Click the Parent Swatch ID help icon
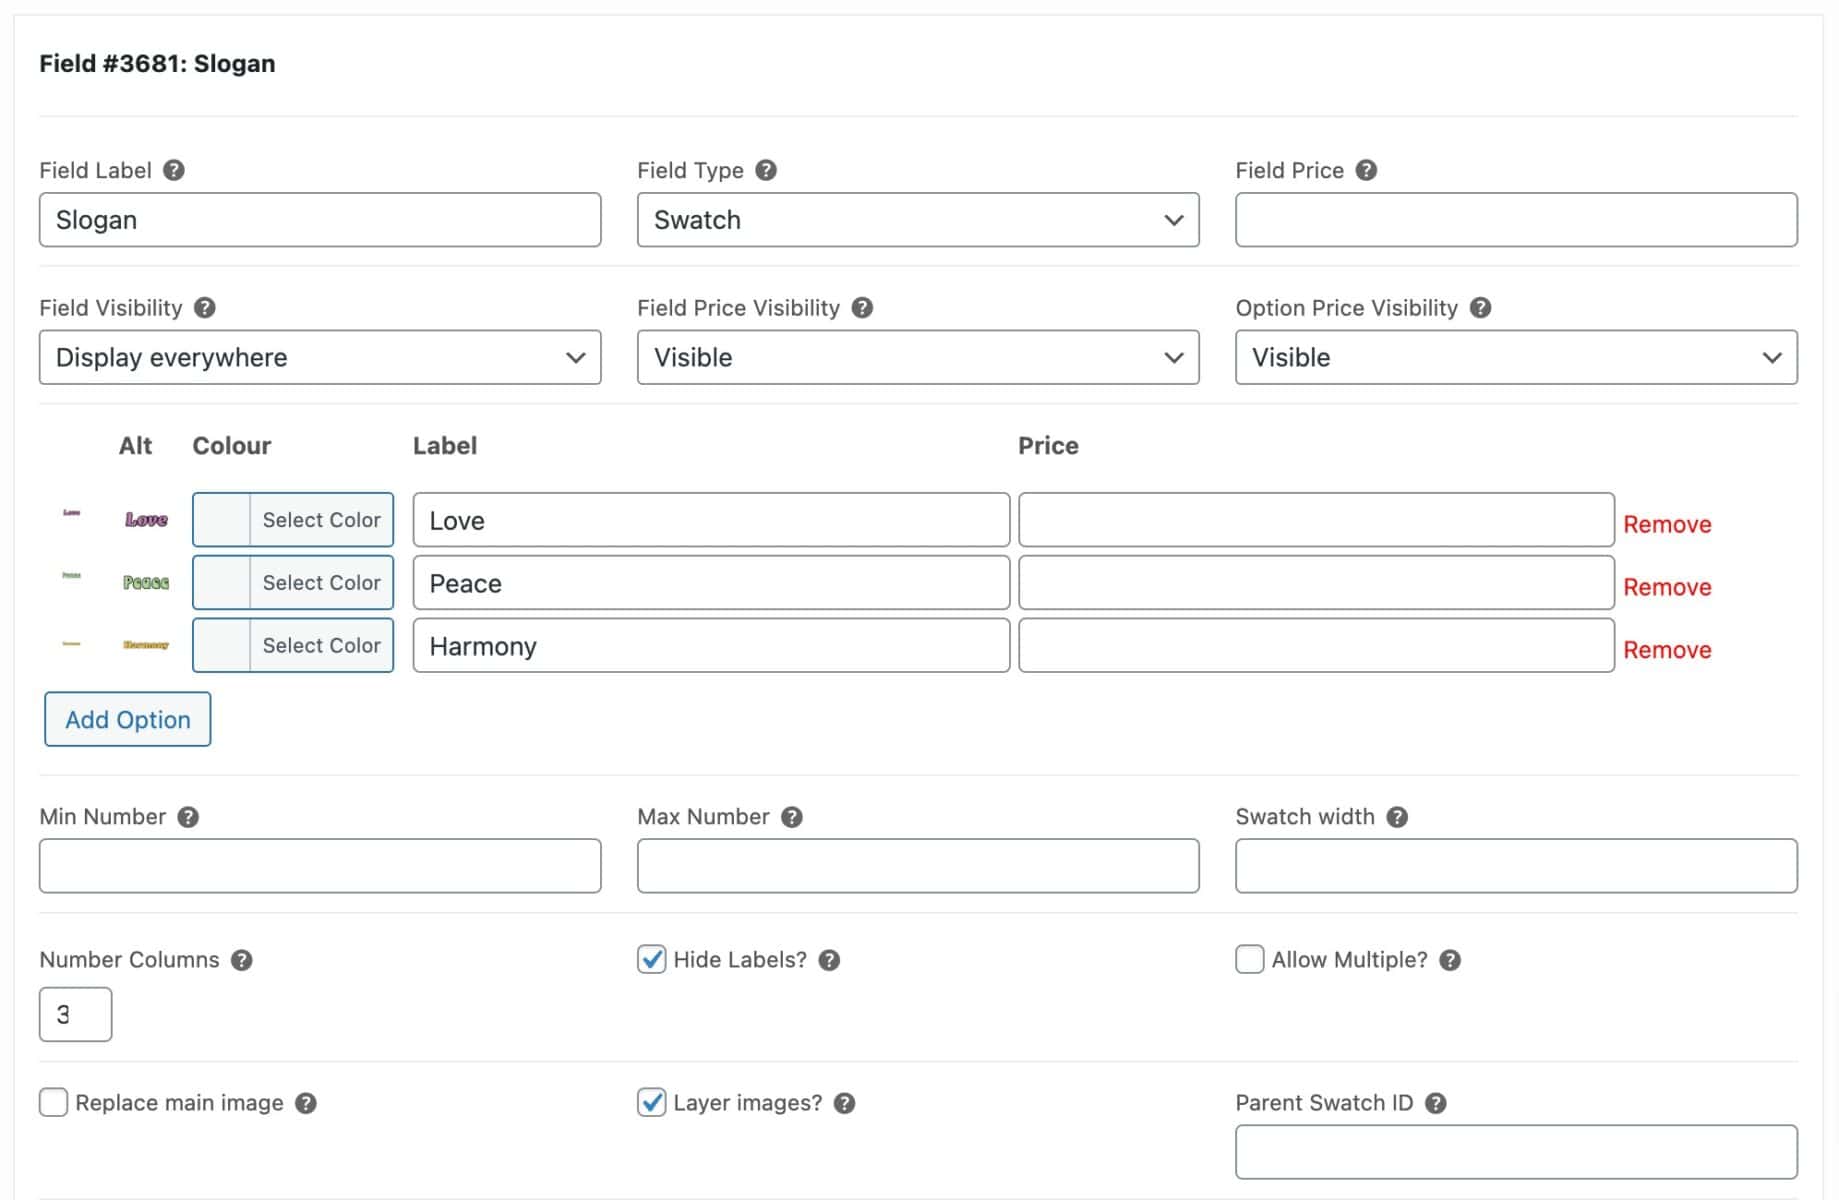Screen dimensions: 1839x1200 pyautogui.click(x=1436, y=1103)
